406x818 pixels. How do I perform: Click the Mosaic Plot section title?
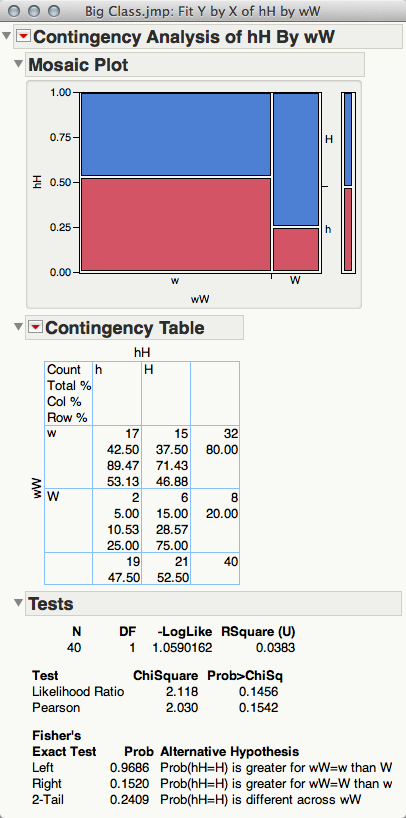click(78, 65)
